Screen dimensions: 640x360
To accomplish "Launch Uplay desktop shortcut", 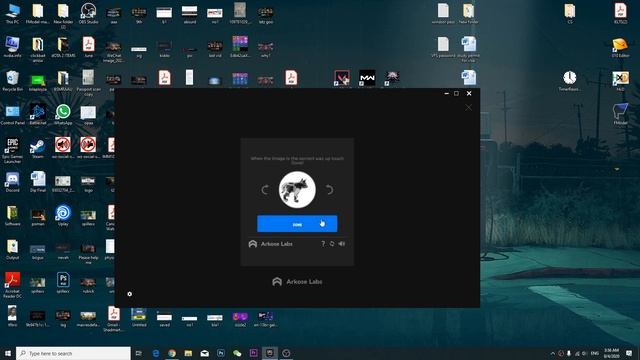I will (x=63, y=216).
